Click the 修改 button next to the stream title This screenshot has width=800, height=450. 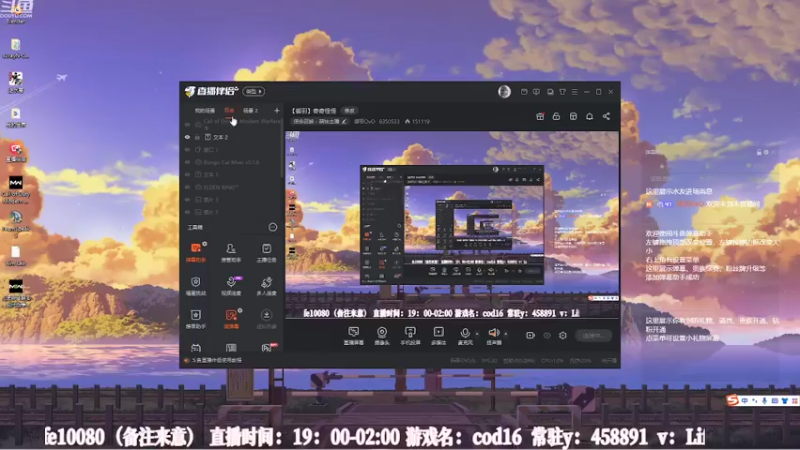click(349, 111)
